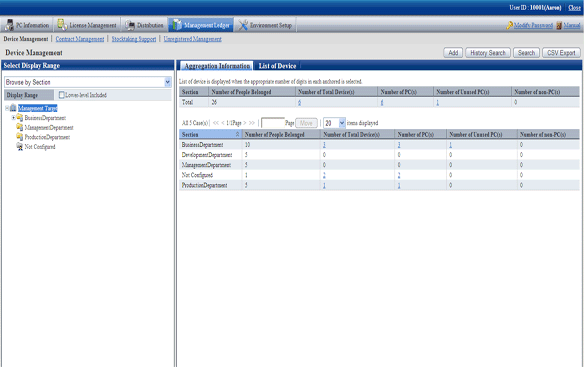584x367 pixels.
Task: Click the Close link at top right
Action: [x=574, y=7]
